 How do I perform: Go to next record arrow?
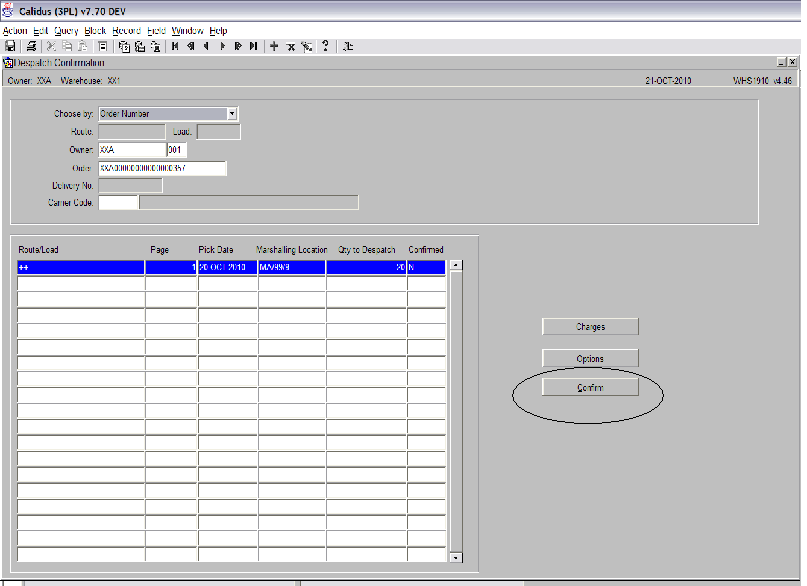coord(222,46)
